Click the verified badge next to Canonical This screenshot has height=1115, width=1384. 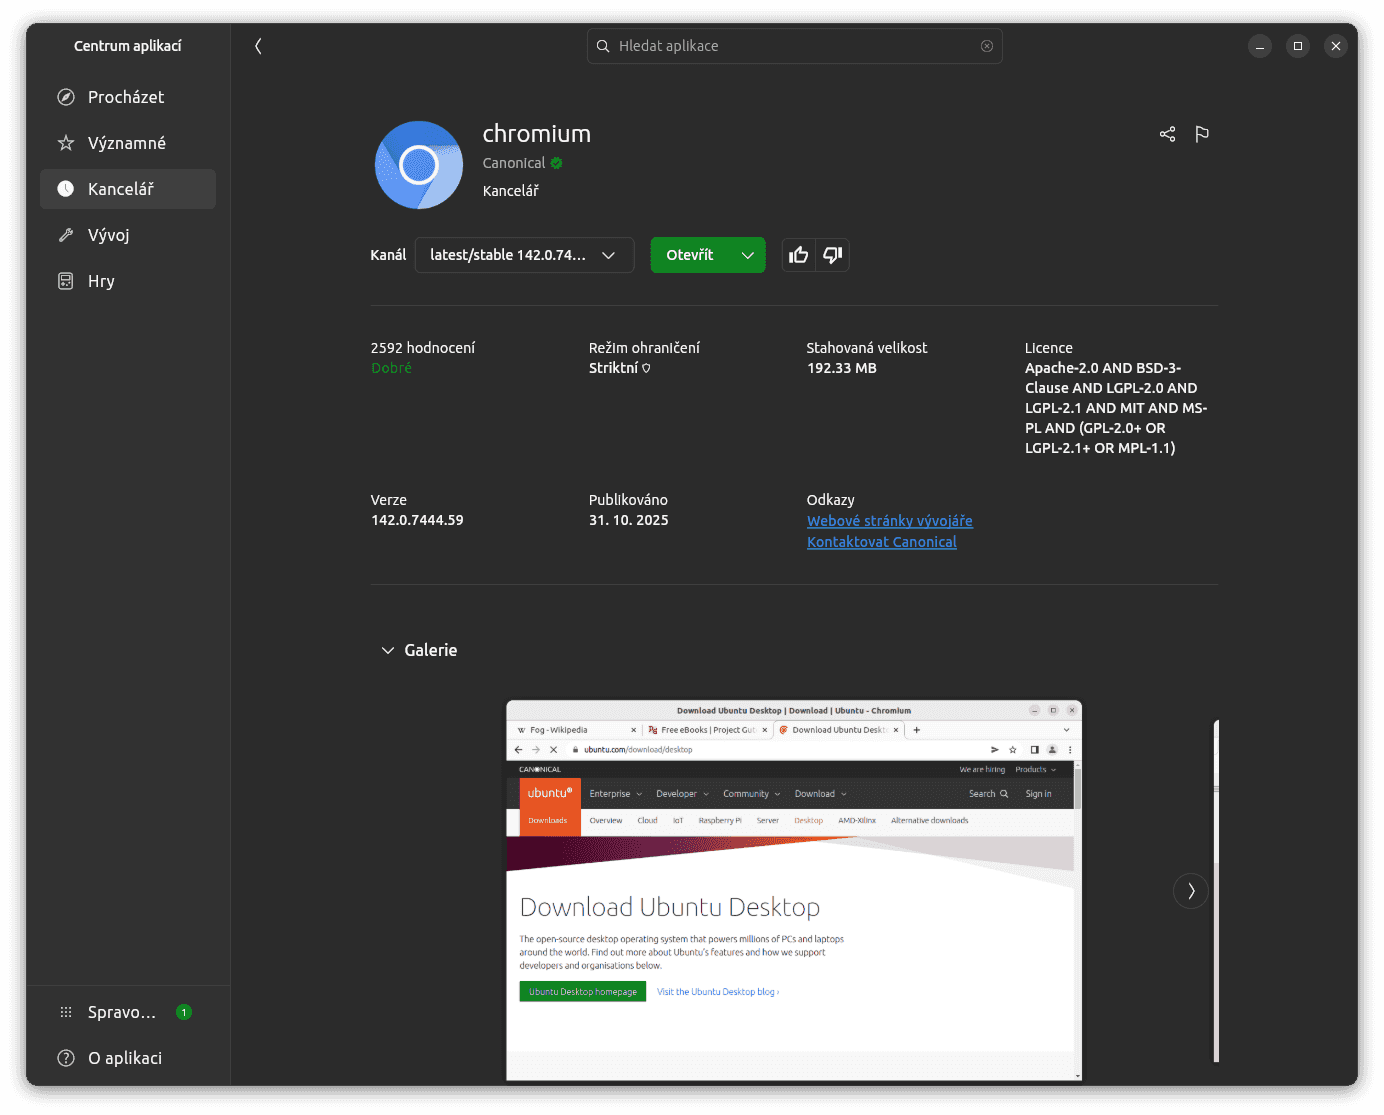tap(557, 163)
